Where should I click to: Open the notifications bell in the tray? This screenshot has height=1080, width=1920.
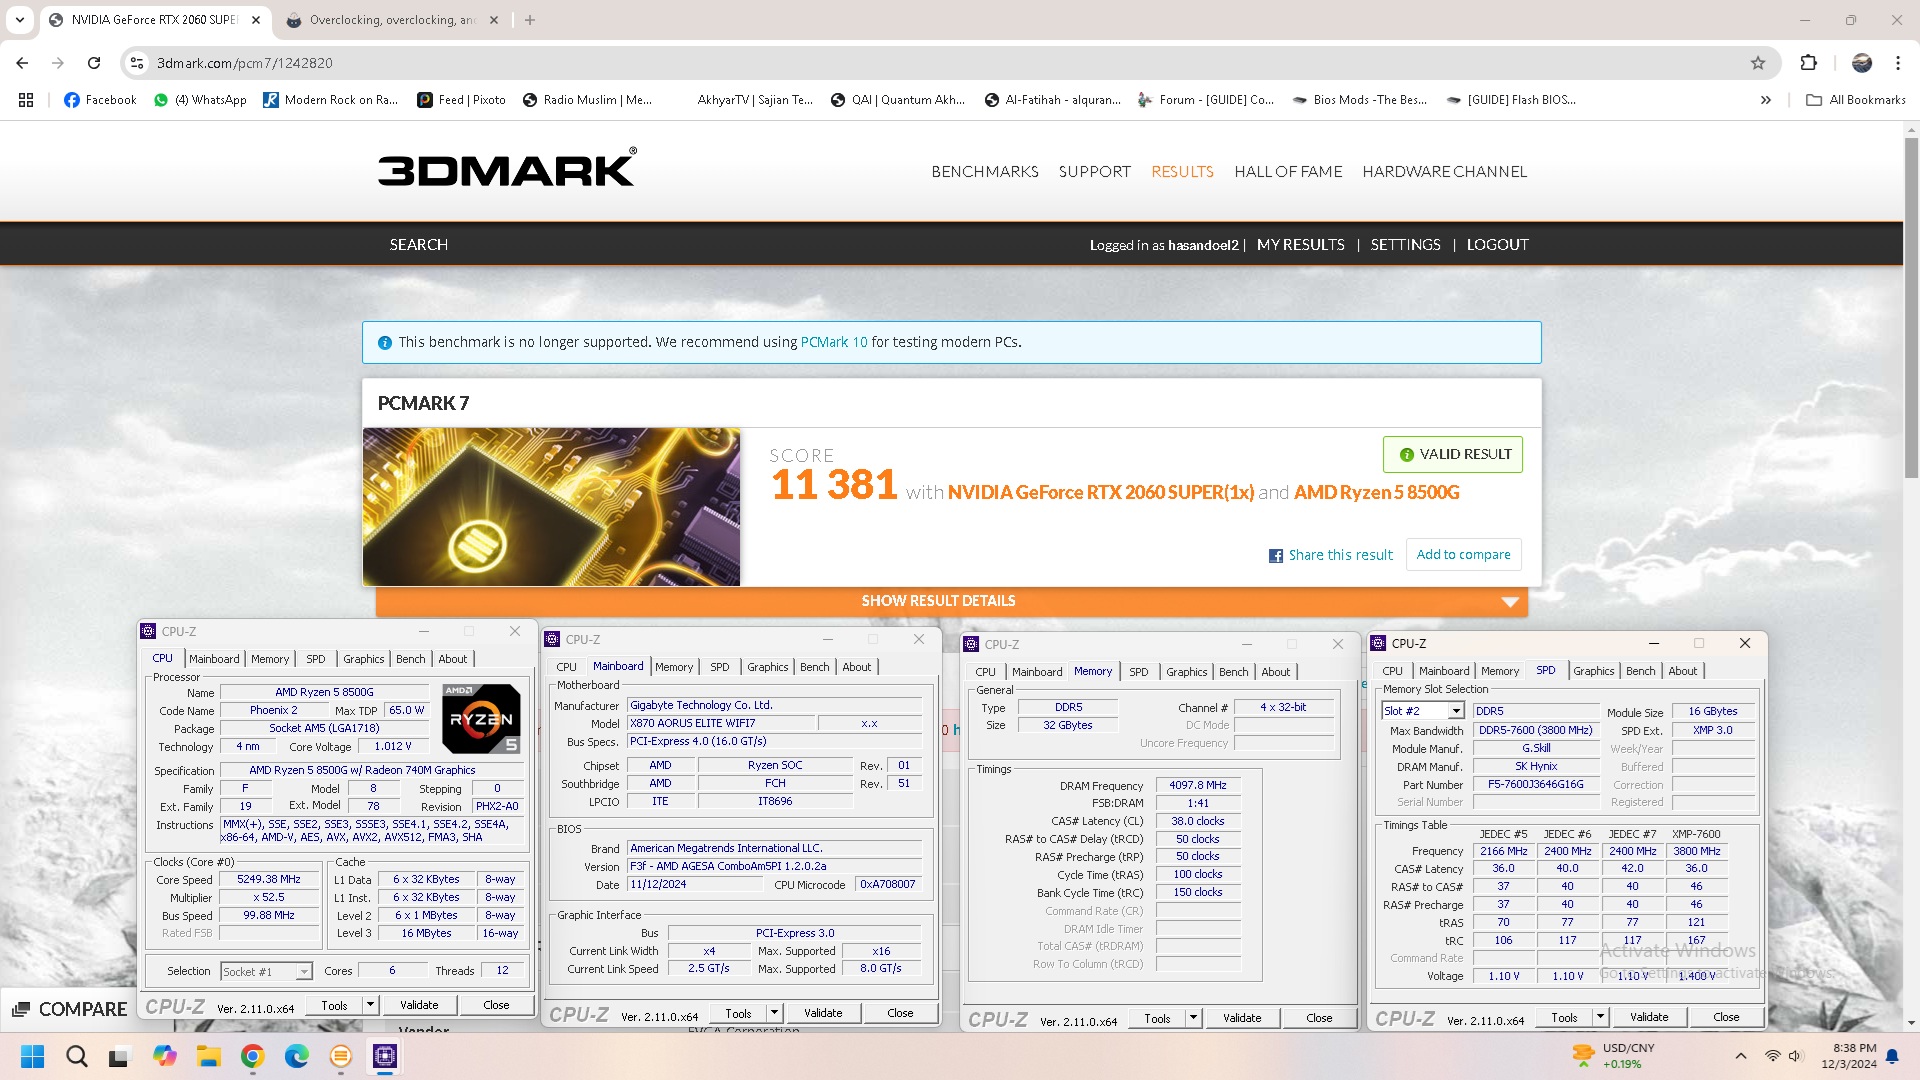point(1892,1056)
